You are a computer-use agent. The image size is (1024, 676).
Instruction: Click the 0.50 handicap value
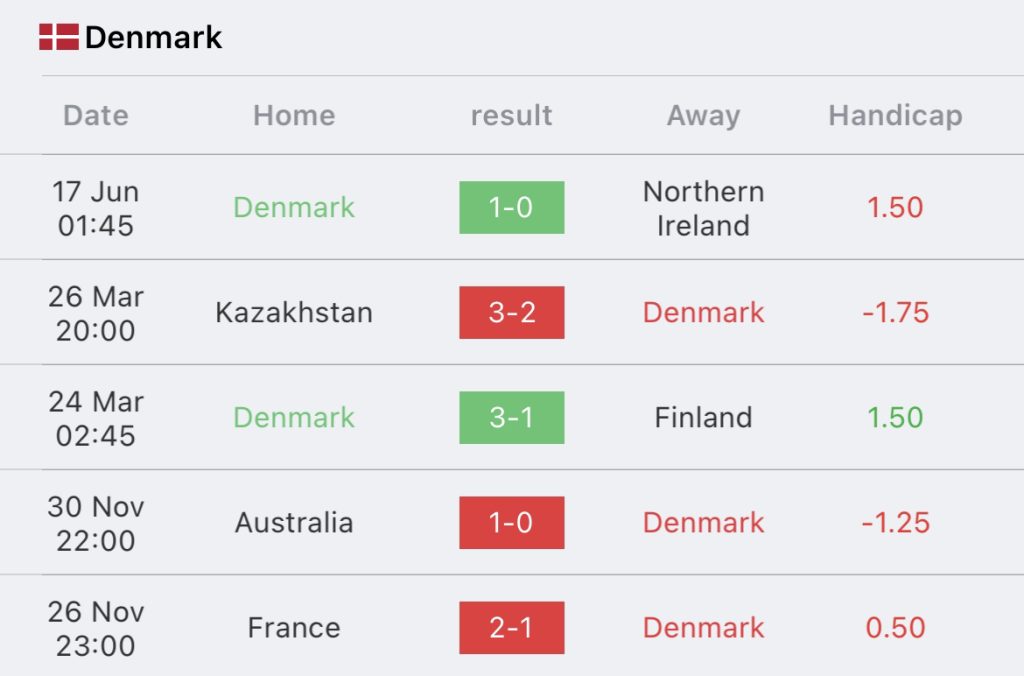895,628
